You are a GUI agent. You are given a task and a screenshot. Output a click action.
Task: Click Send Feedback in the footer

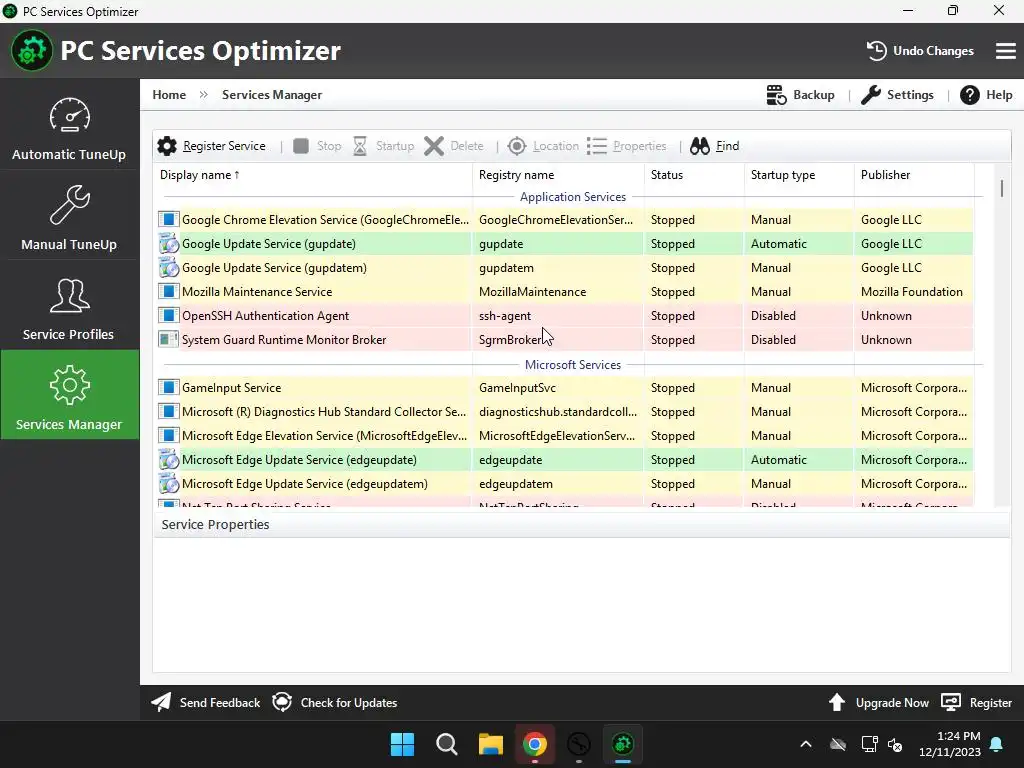tap(206, 703)
